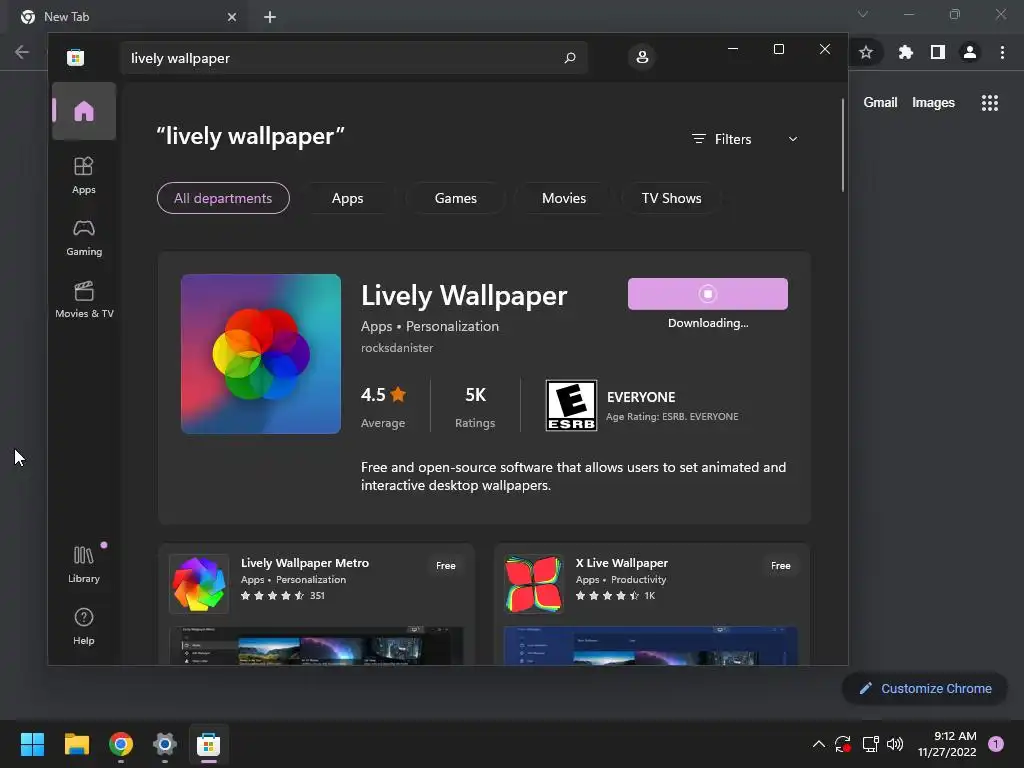1024x768 pixels.
Task: Click Chrome's back arrow button
Action: [22, 52]
